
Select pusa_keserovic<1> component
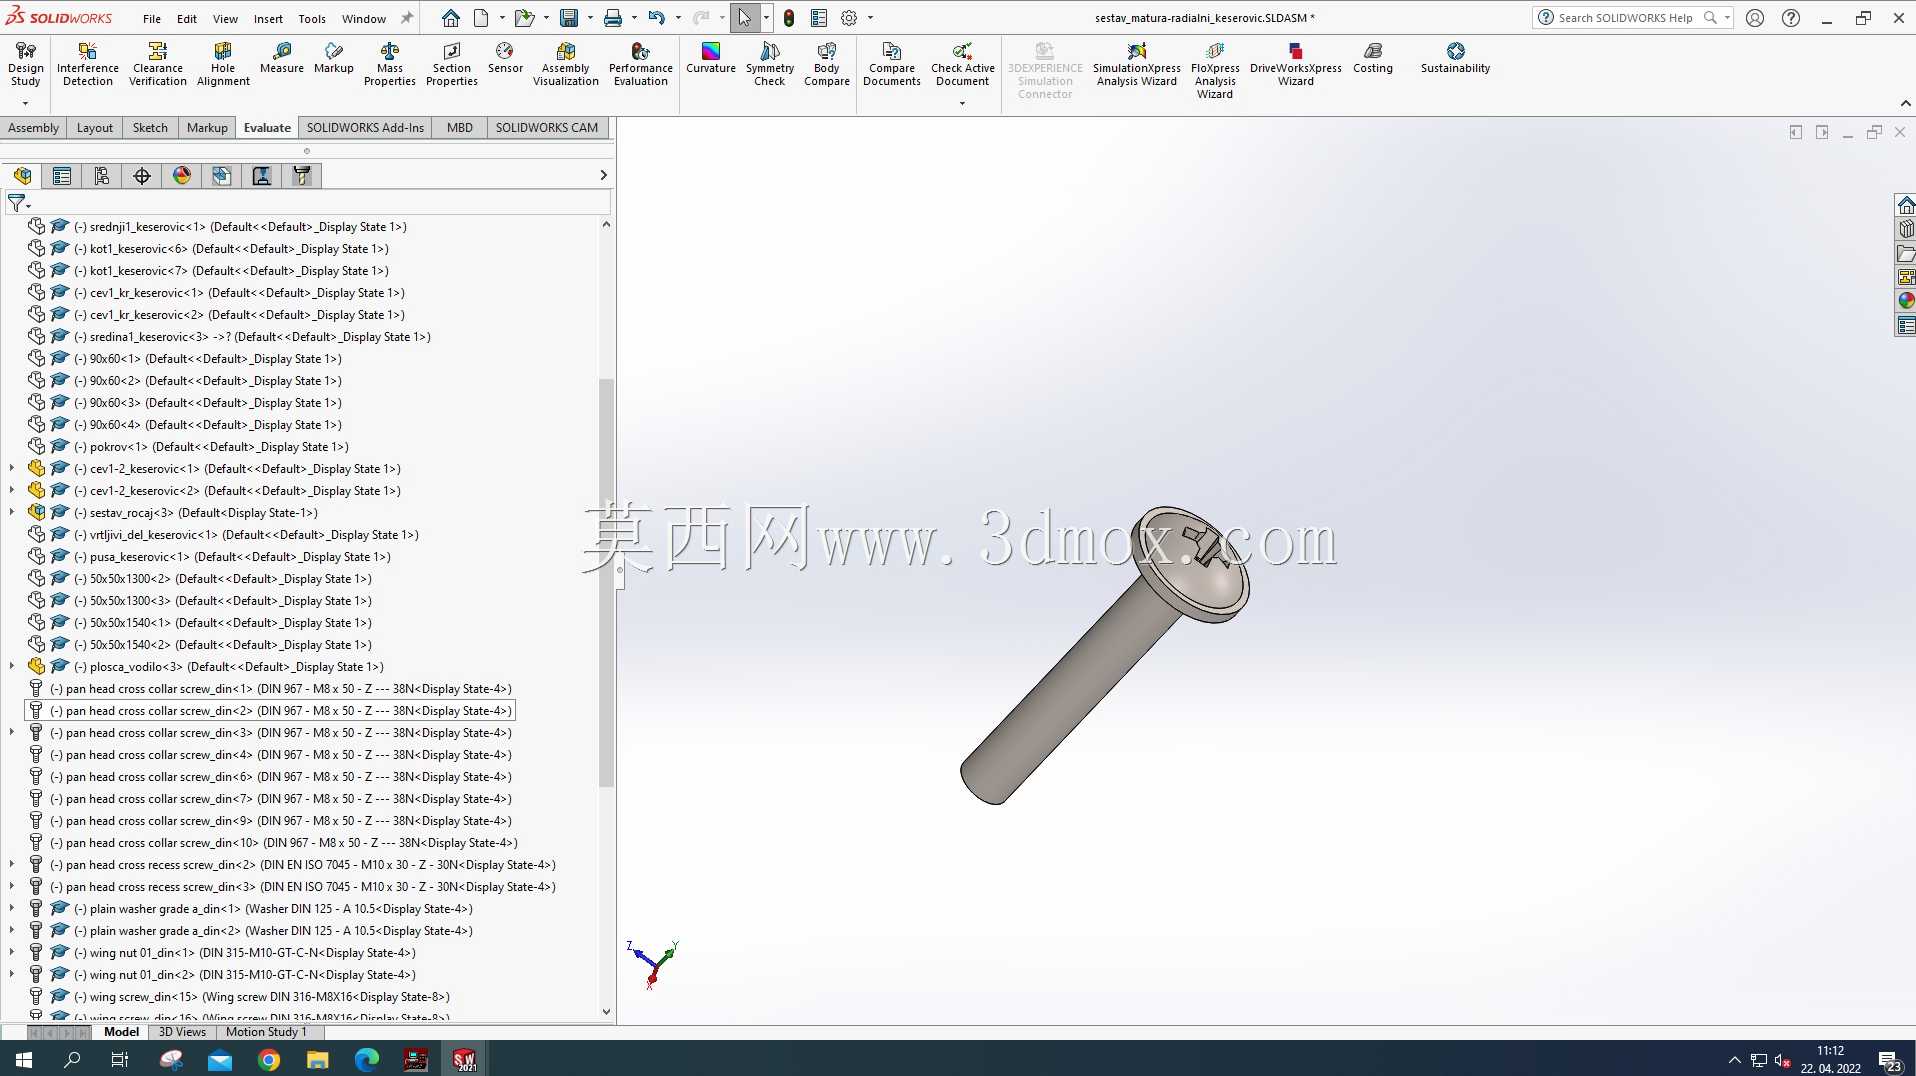coord(210,556)
